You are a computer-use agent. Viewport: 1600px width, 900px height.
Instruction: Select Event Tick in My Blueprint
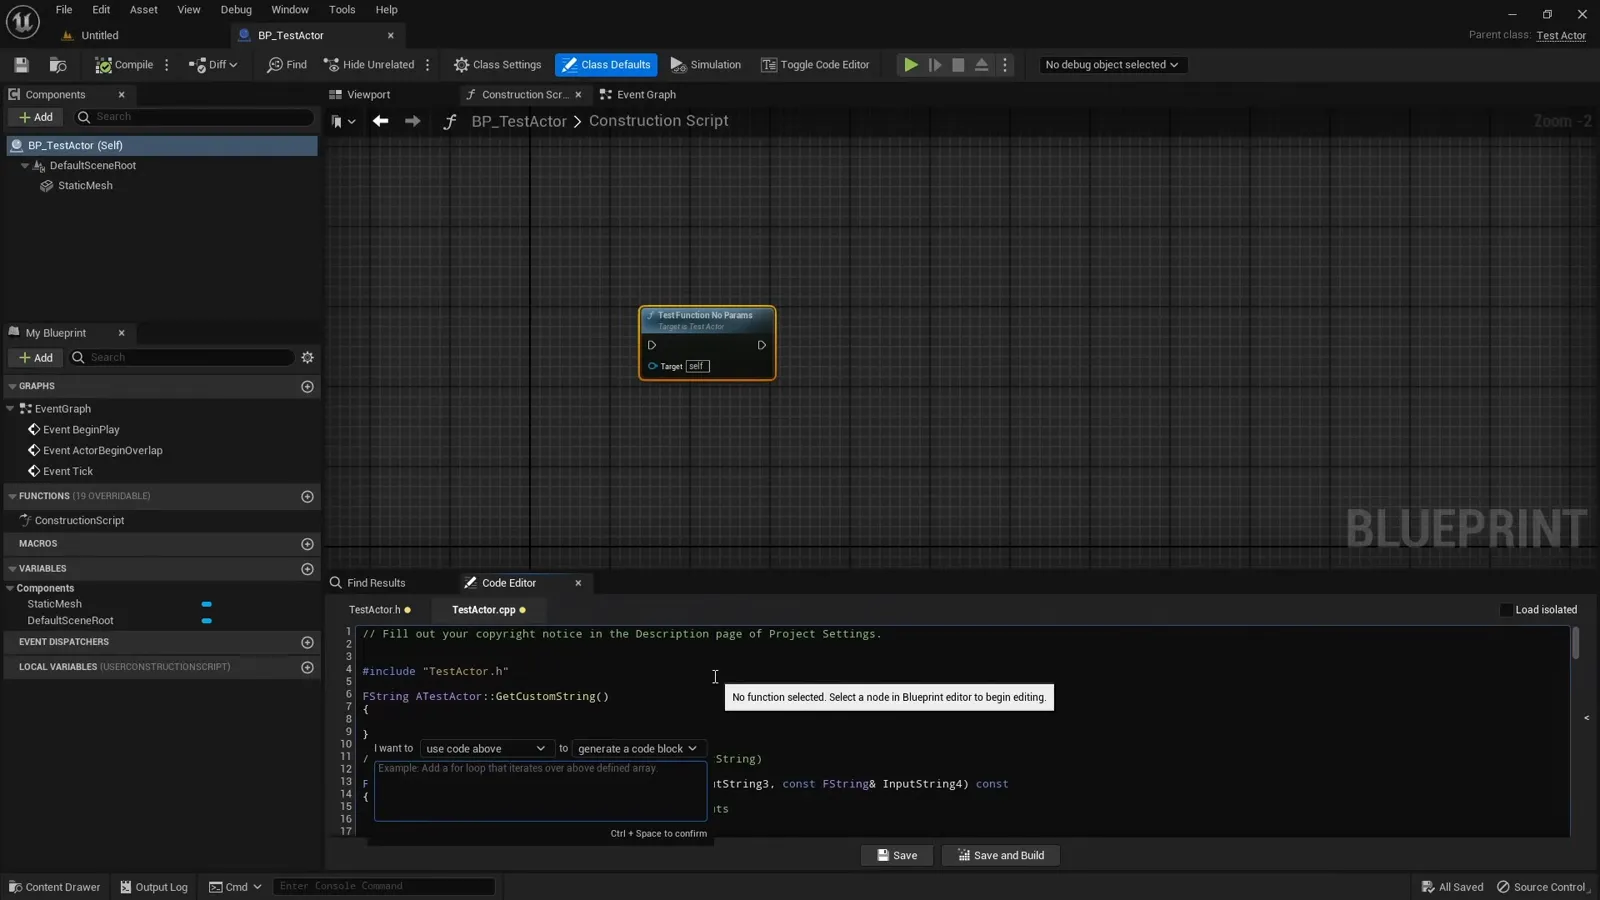coord(68,472)
